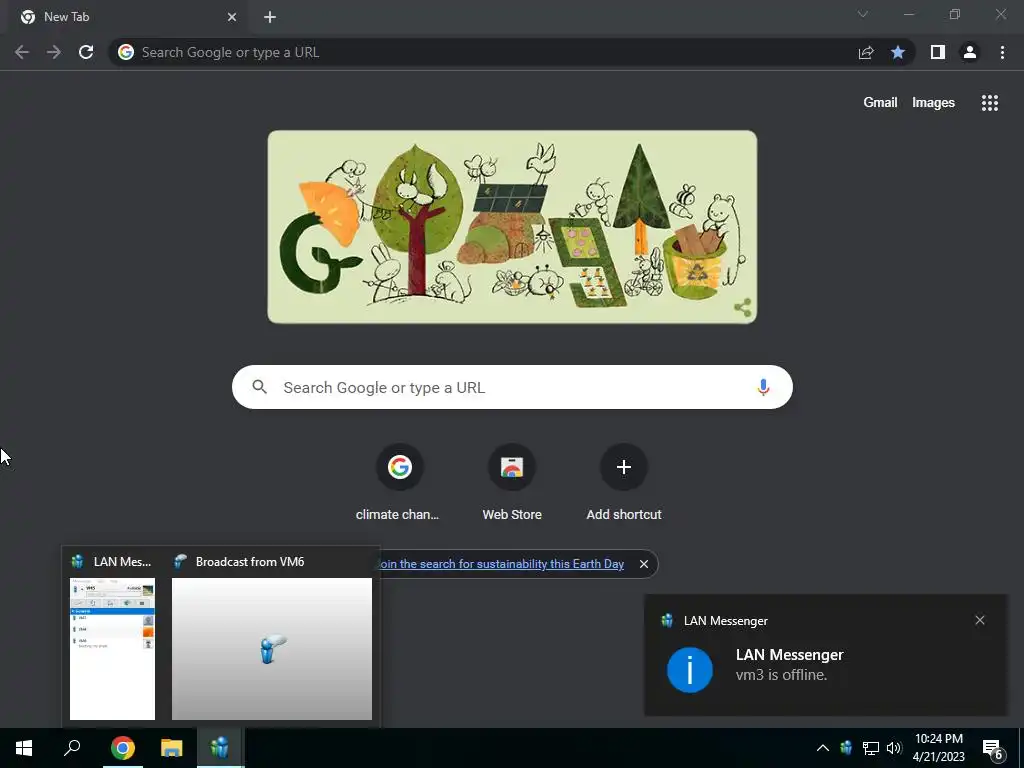Toggle the bookmark star for this tab
Viewport: 1024px width, 768px height.
pyautogui.click(x=898, y=52)
